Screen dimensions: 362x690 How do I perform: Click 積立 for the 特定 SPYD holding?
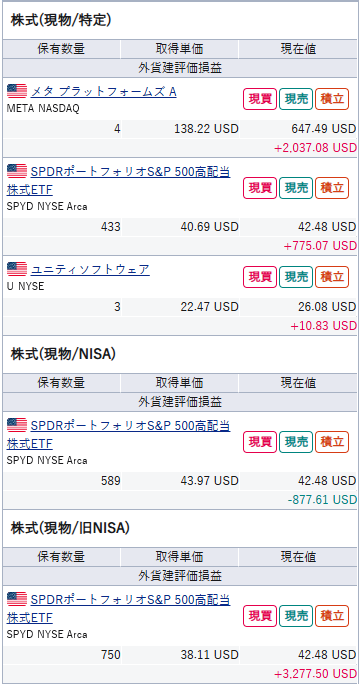click(332, 188)
